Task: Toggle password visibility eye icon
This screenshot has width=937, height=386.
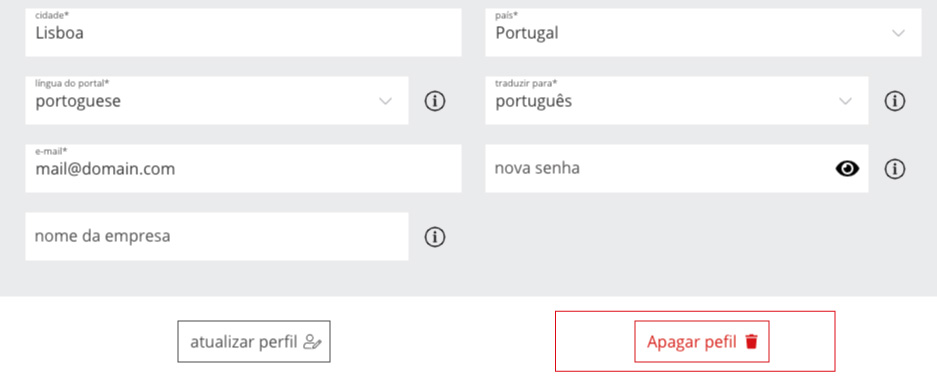Action: (847, 169)
